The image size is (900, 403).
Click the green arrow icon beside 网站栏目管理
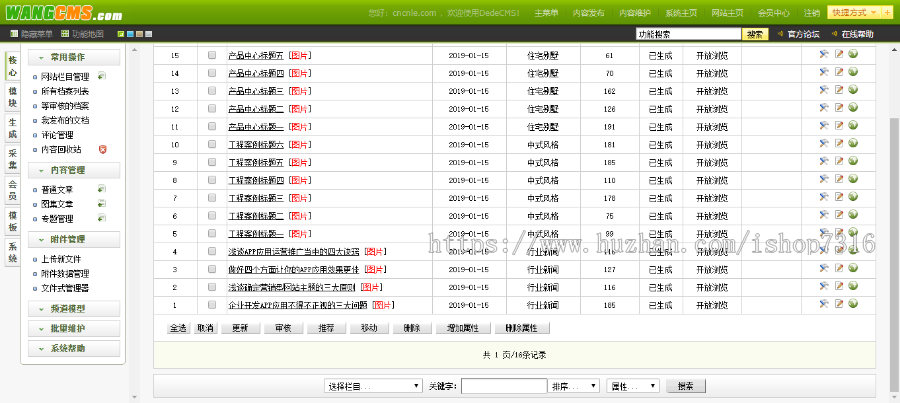pyautogui.click(x=101, y=76)
